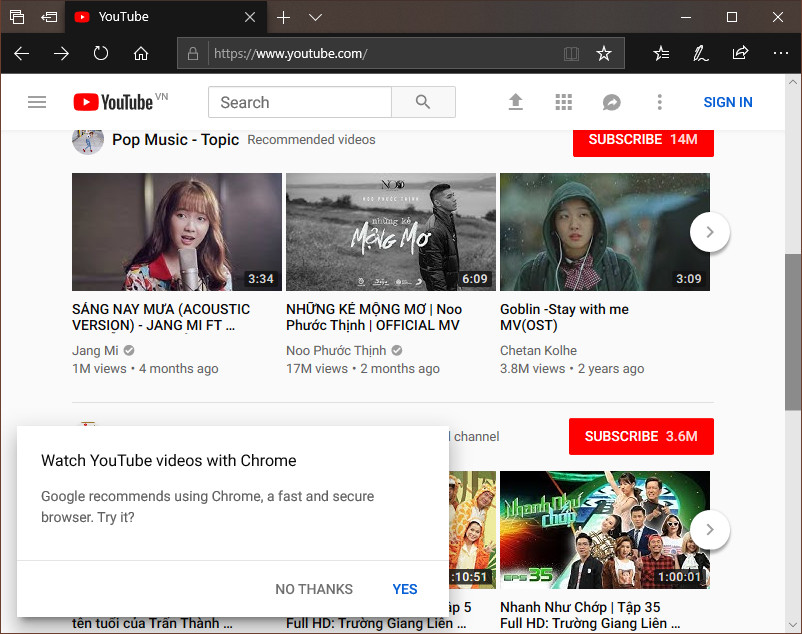Viewport: 802px width, 634px height.
Task: Click into the YouTube Search field
Action: tap(300, 102)
